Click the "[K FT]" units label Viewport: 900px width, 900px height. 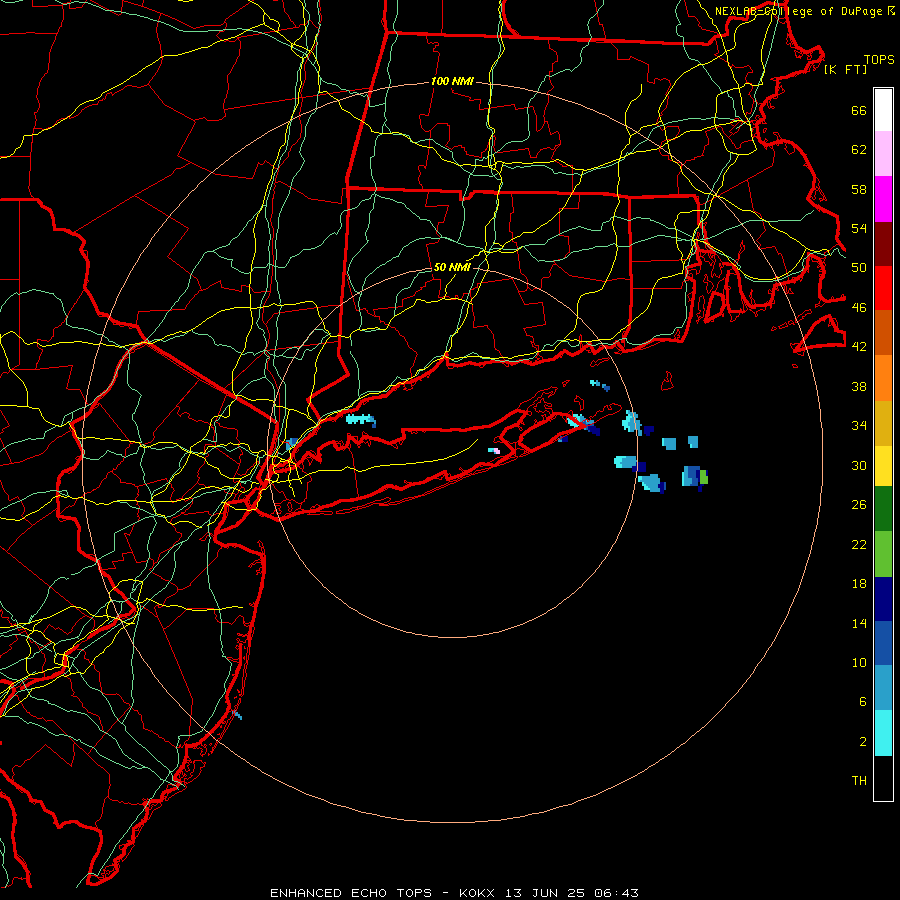[845, 69]
